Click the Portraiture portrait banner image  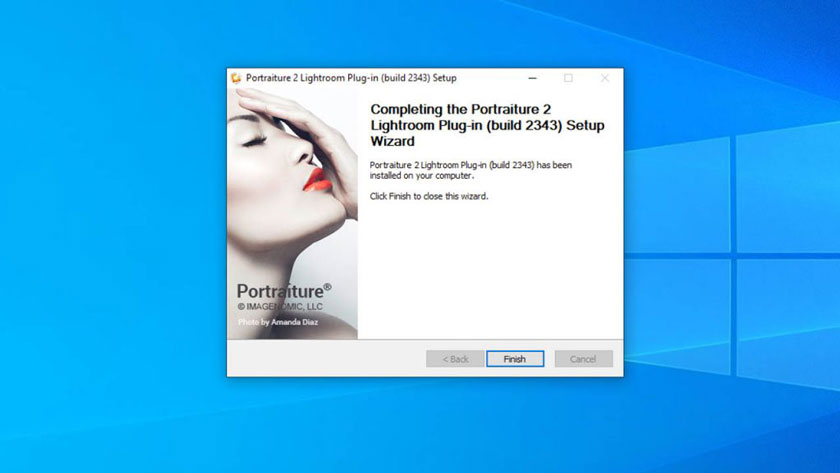[x=292, y=214]
